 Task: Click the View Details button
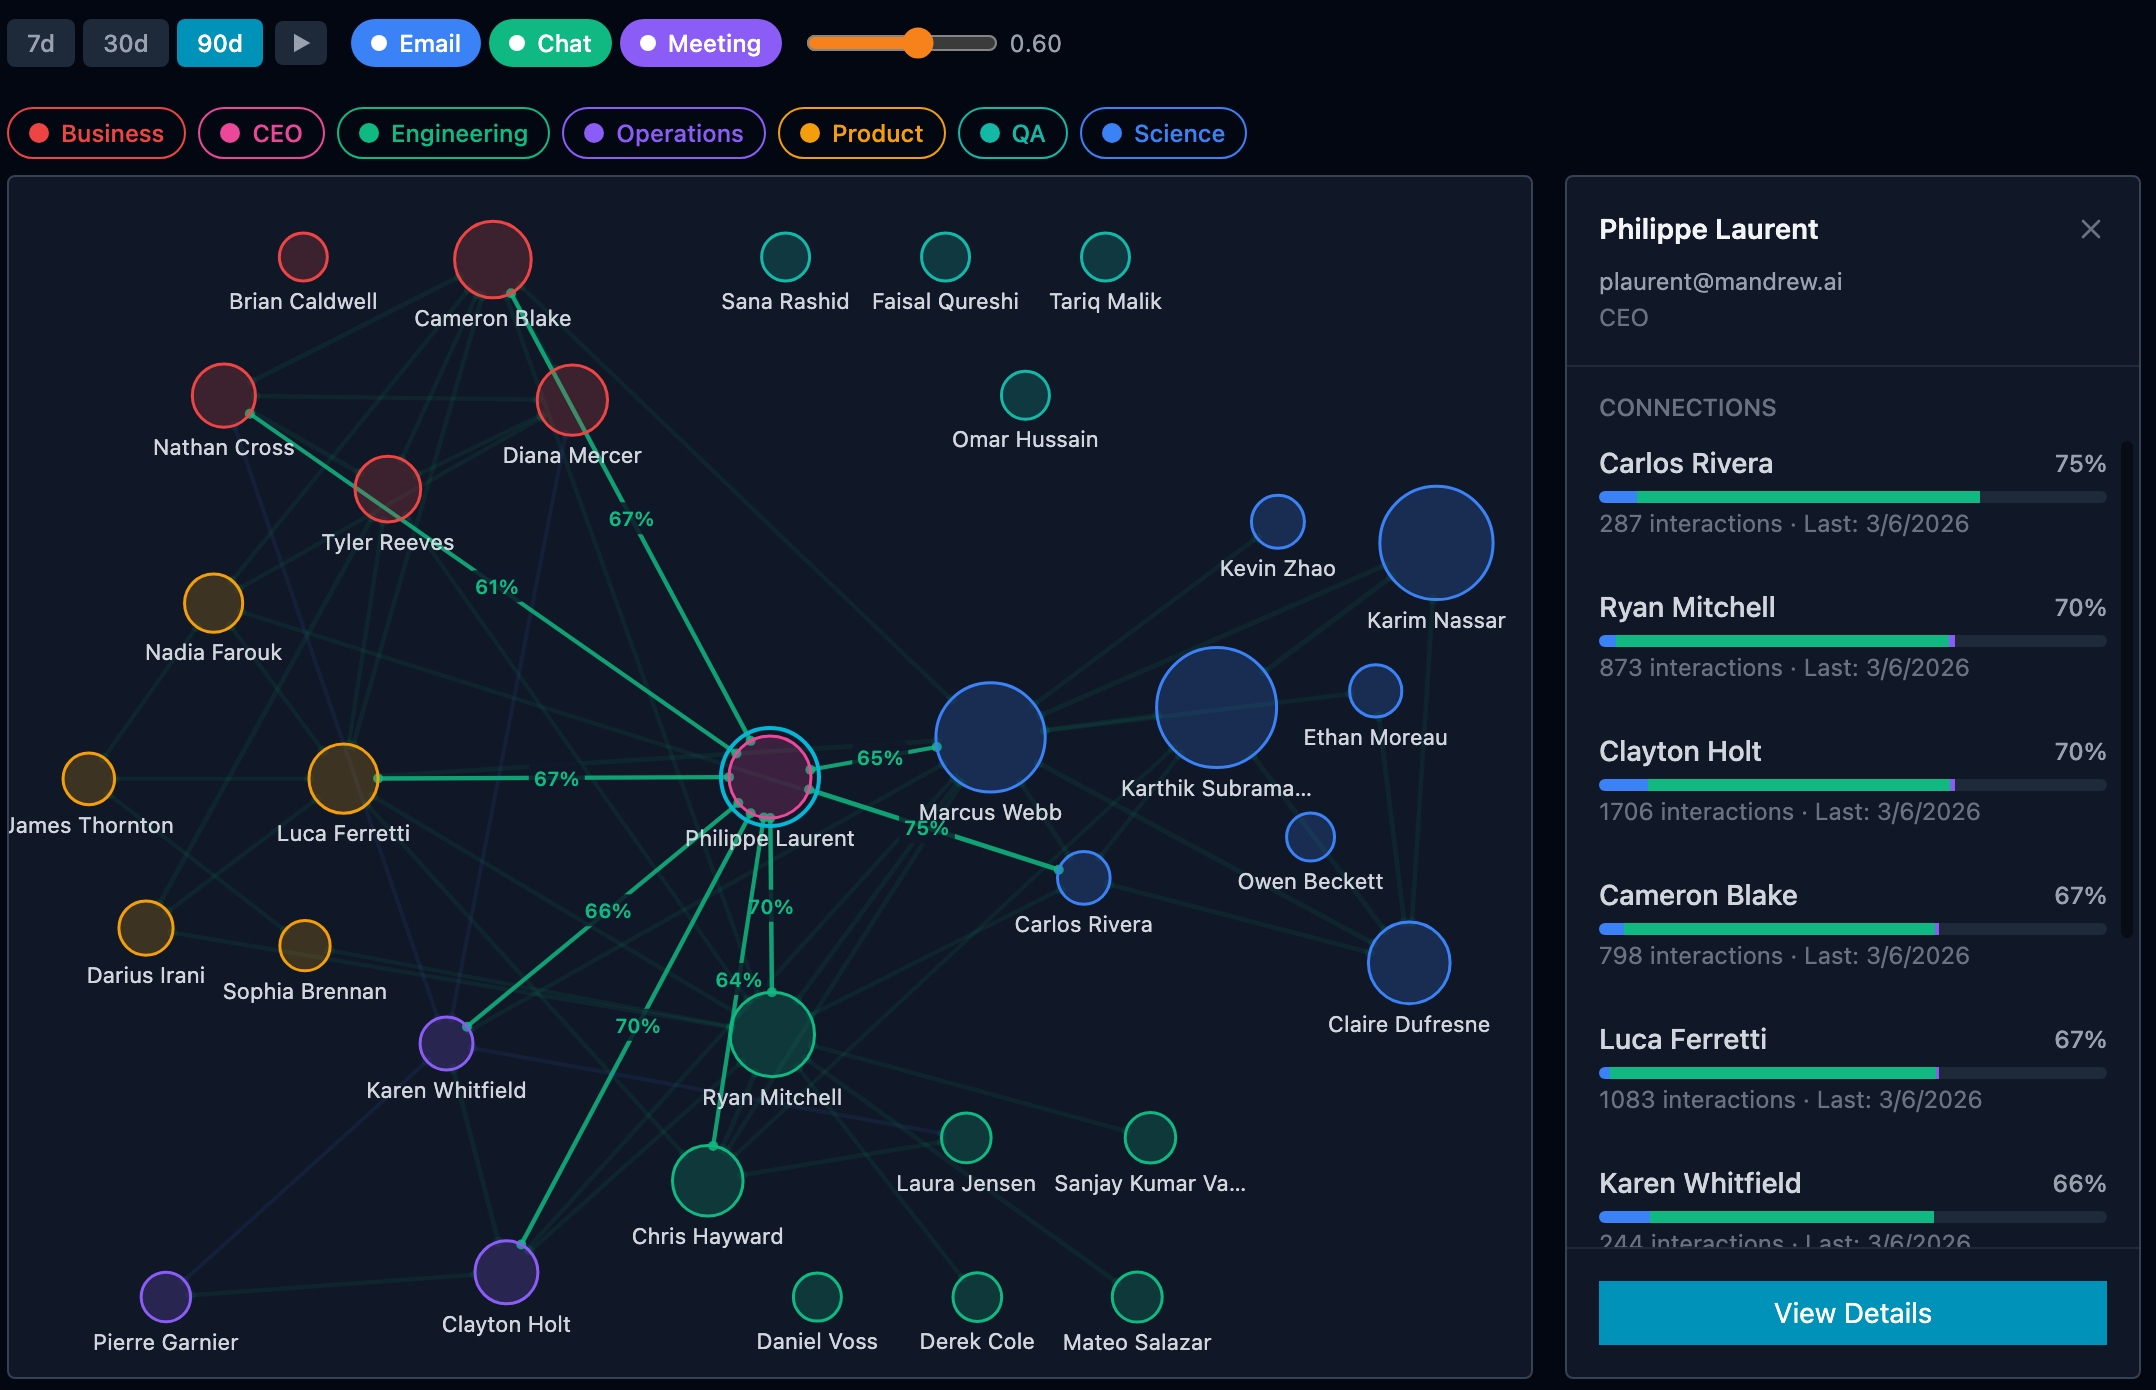coord(1852,1313)
